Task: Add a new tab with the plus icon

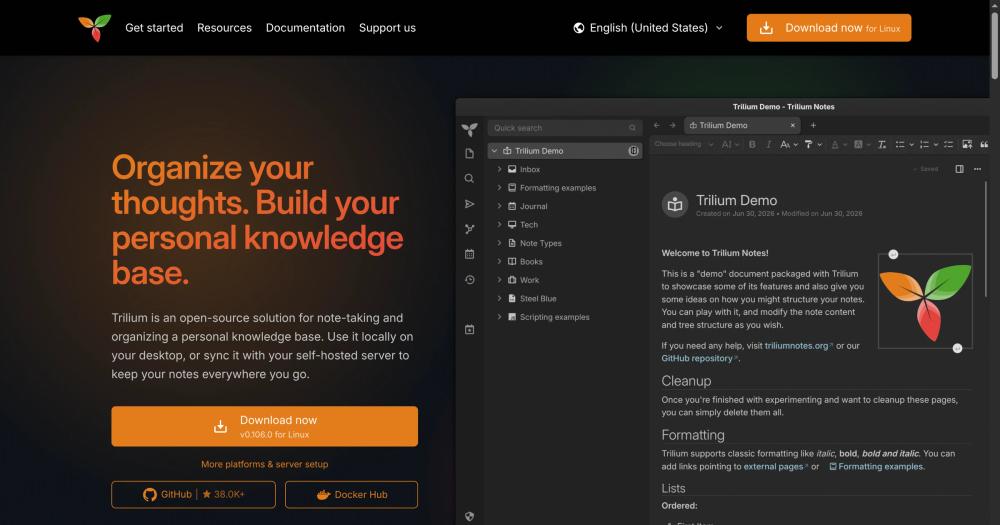Action: point(813,125)
